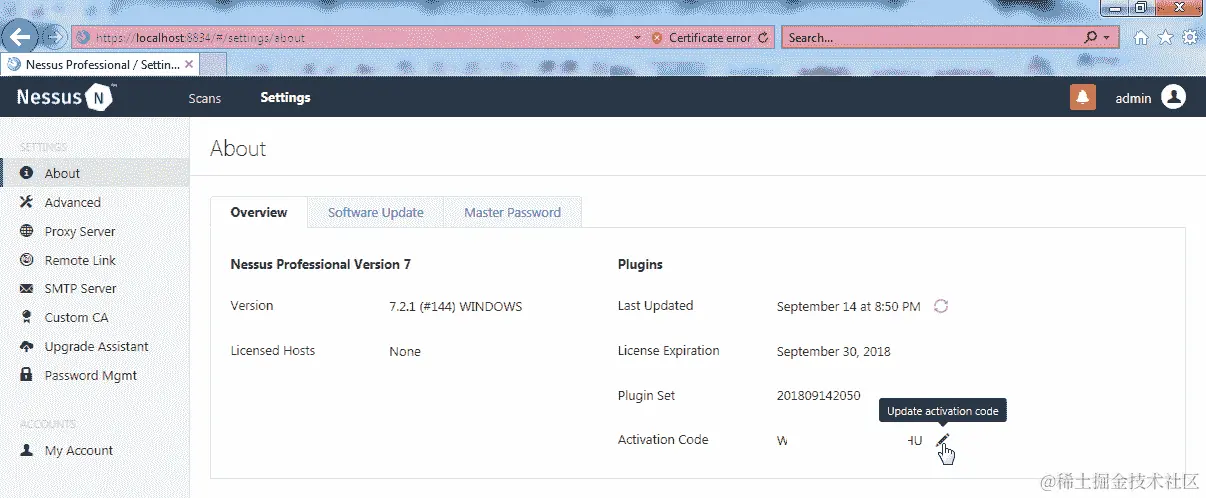Click the search magnifier icon
1206x498 pixels.
(x=1091, y=37)
